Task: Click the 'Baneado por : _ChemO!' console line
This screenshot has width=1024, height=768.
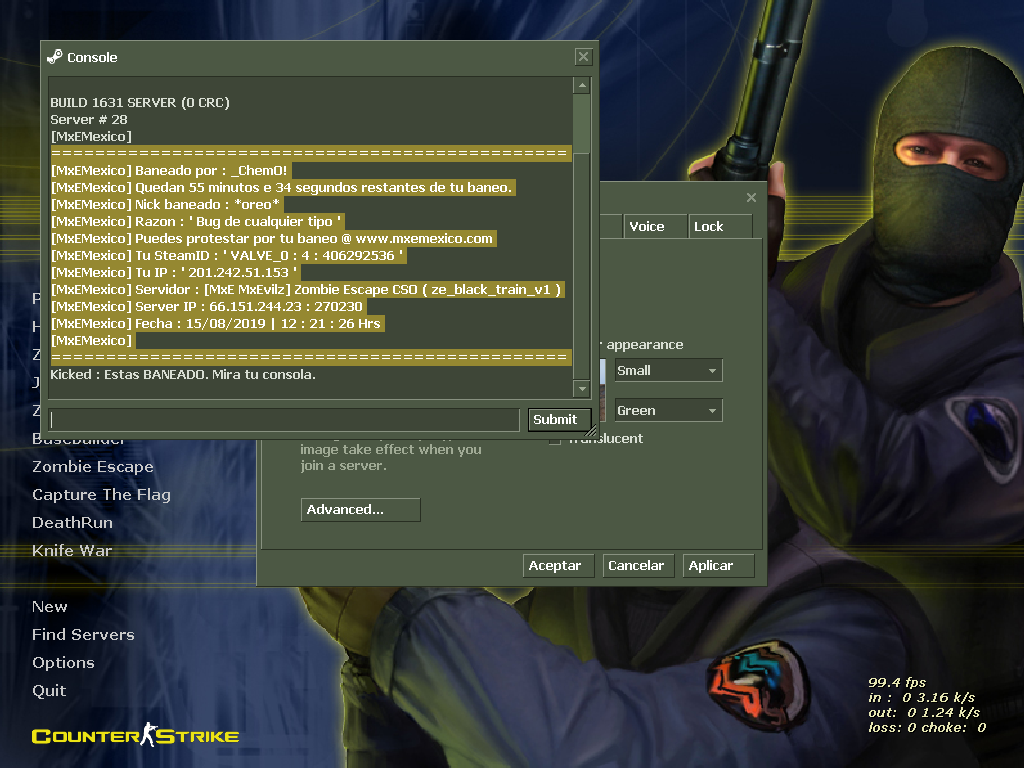Action: click(x=170, y=170)
